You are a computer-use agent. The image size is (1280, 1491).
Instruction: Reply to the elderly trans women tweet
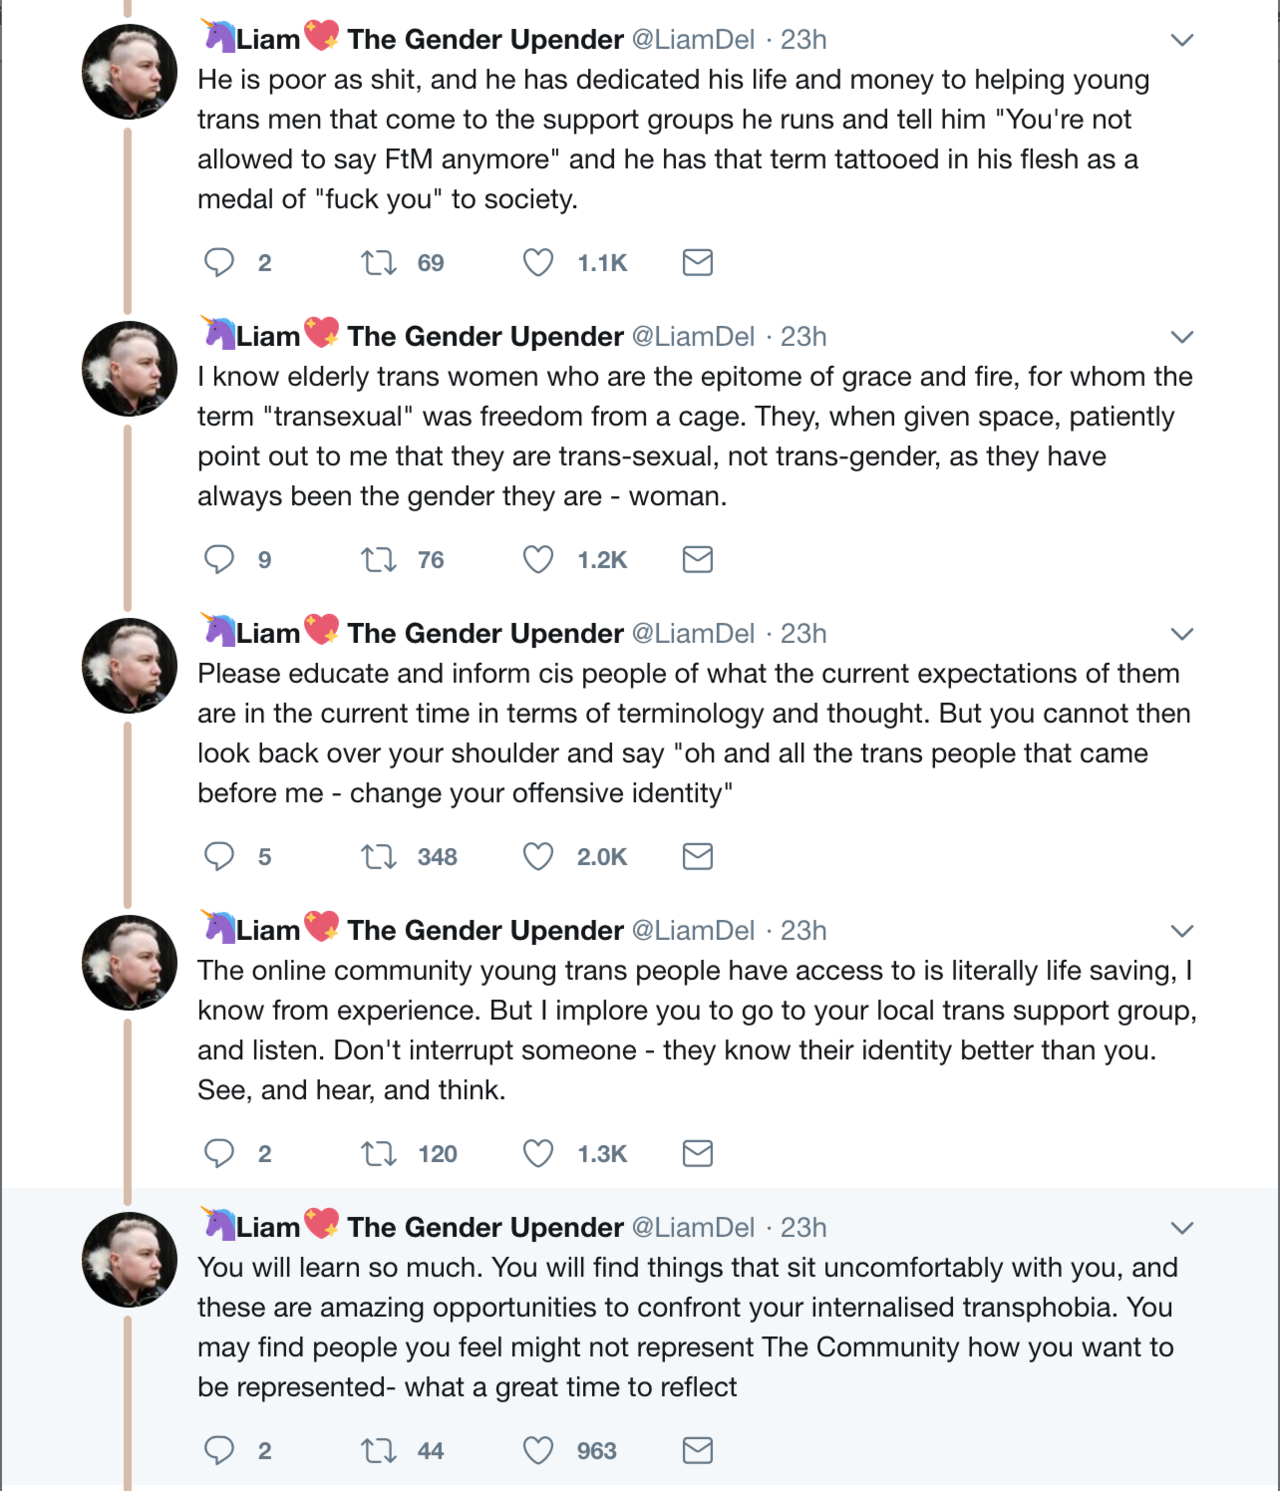tap(219, 559)
